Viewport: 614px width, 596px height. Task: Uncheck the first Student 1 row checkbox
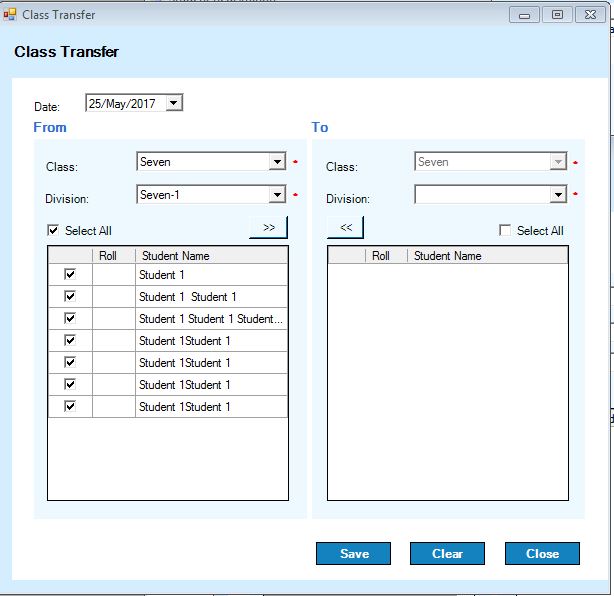point(70,274)
